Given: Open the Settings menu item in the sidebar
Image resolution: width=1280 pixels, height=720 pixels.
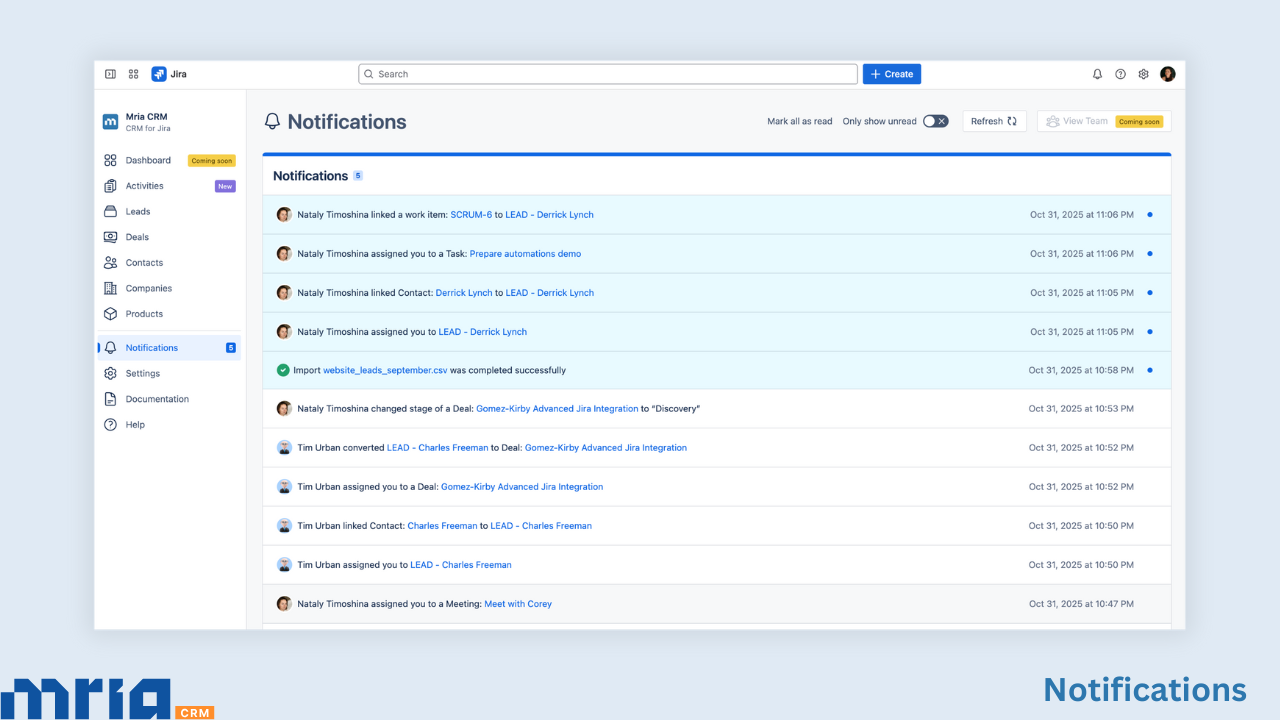Looking at the screenshot, I should pos(169,374).
